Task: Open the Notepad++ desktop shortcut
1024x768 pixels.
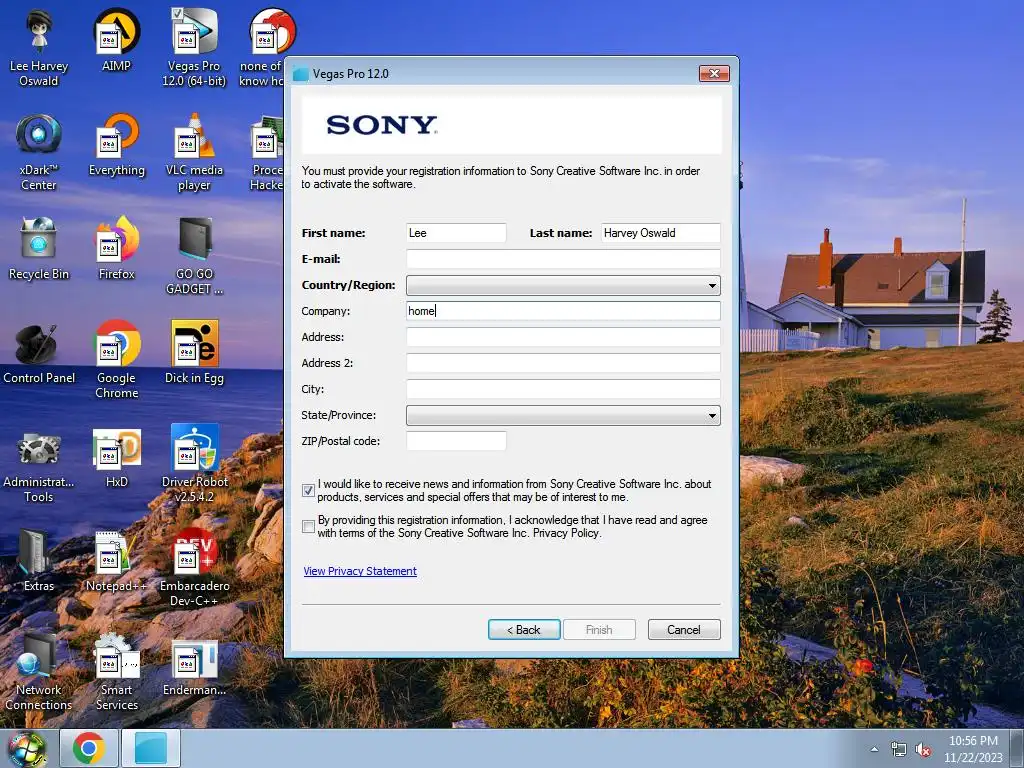Action: [x=117, y=560]
